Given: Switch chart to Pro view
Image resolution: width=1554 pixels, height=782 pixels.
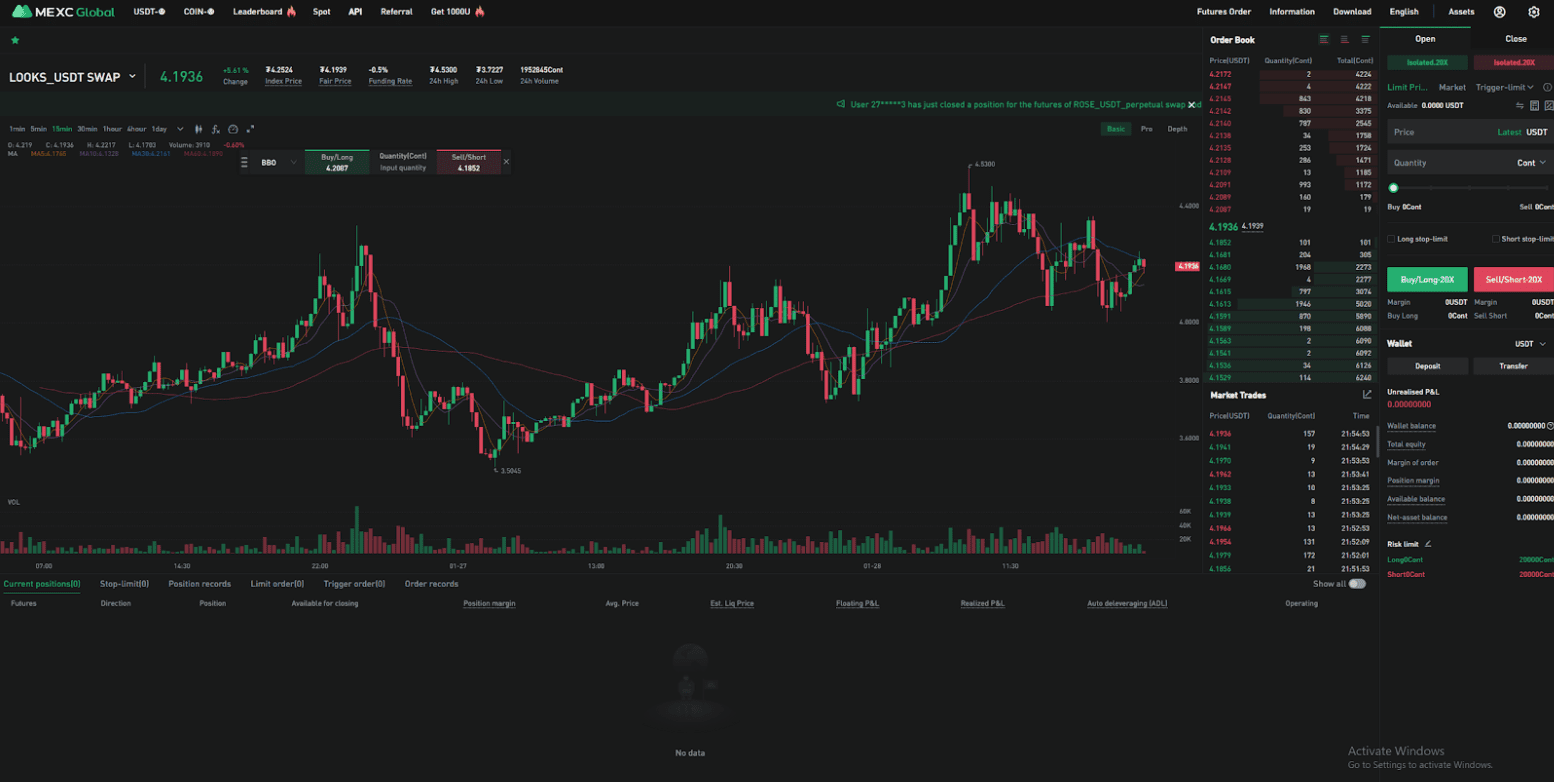Looking at the screenshot, I should [1147, 129].
